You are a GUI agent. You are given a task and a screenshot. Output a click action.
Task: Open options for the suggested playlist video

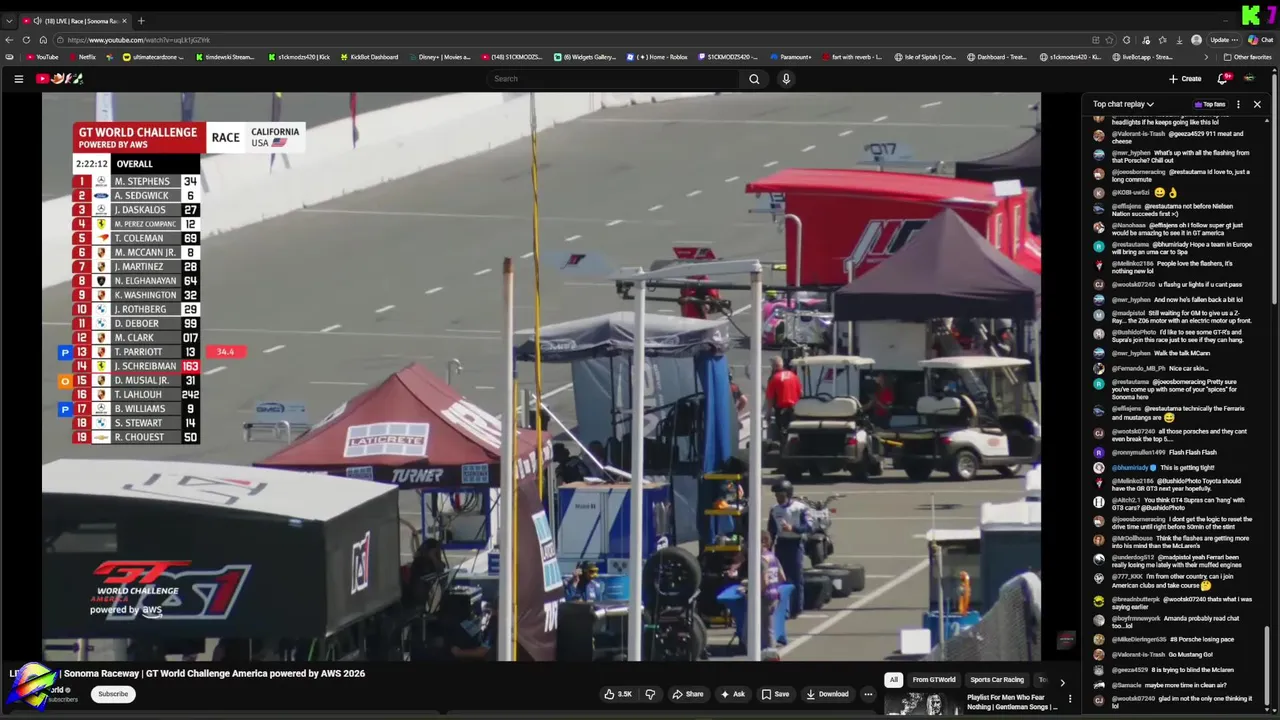coord(1070,699)
